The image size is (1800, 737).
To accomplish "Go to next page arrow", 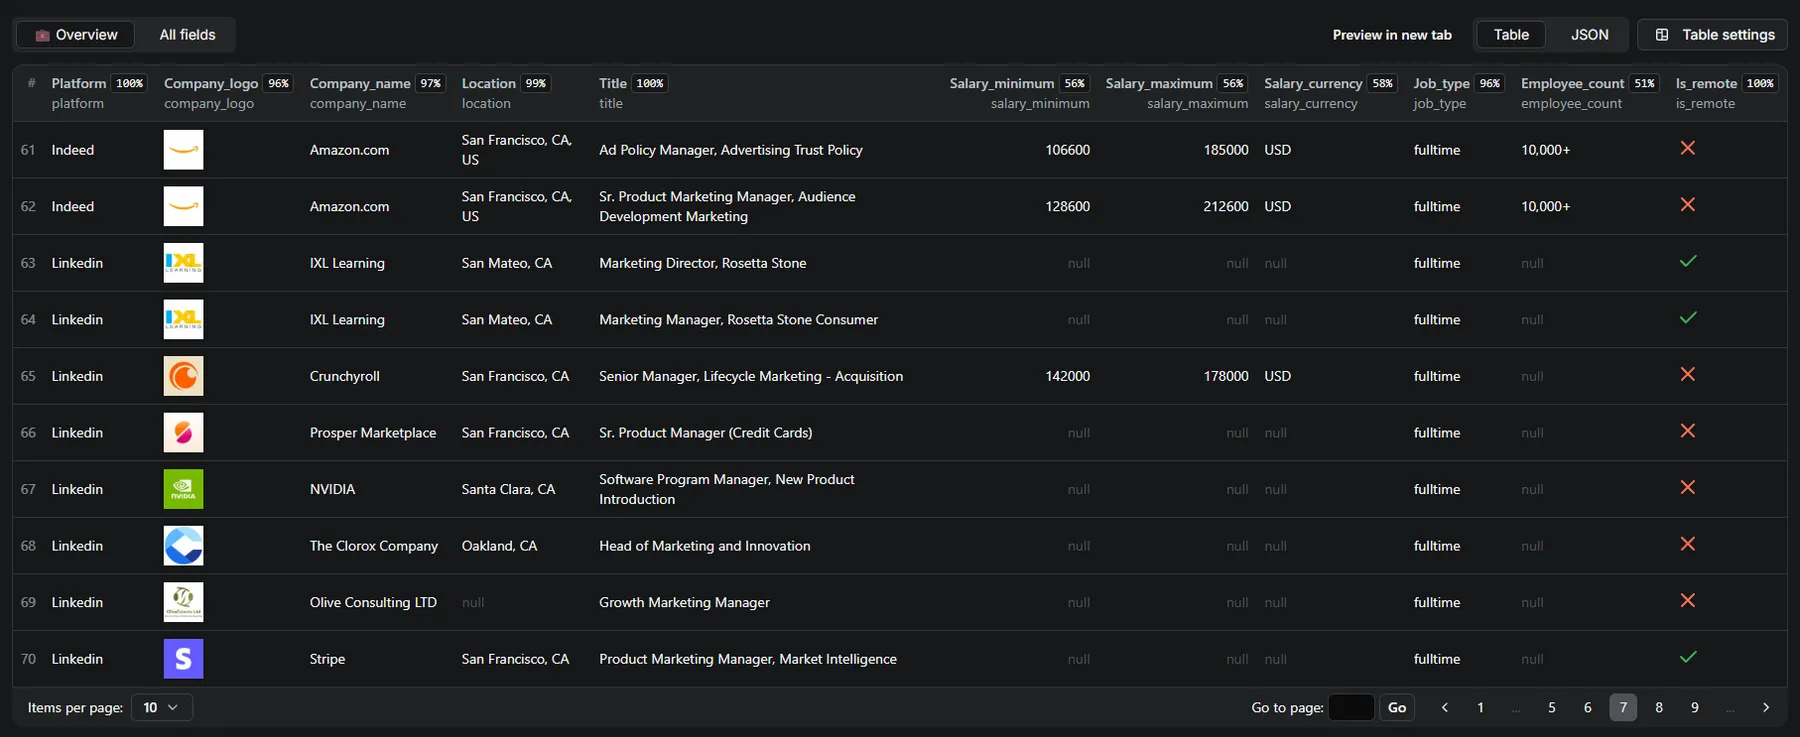I will (x=1766, y=707).
